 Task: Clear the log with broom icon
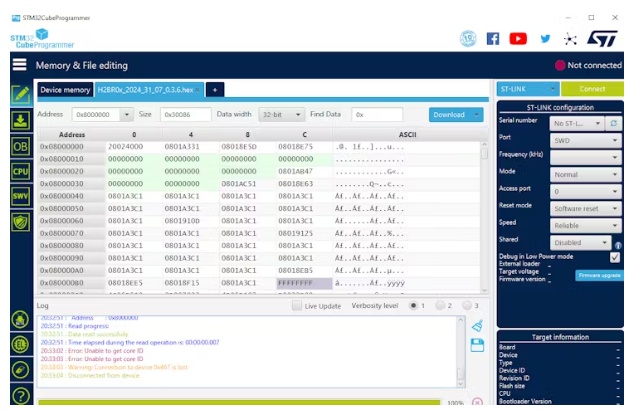477,325
